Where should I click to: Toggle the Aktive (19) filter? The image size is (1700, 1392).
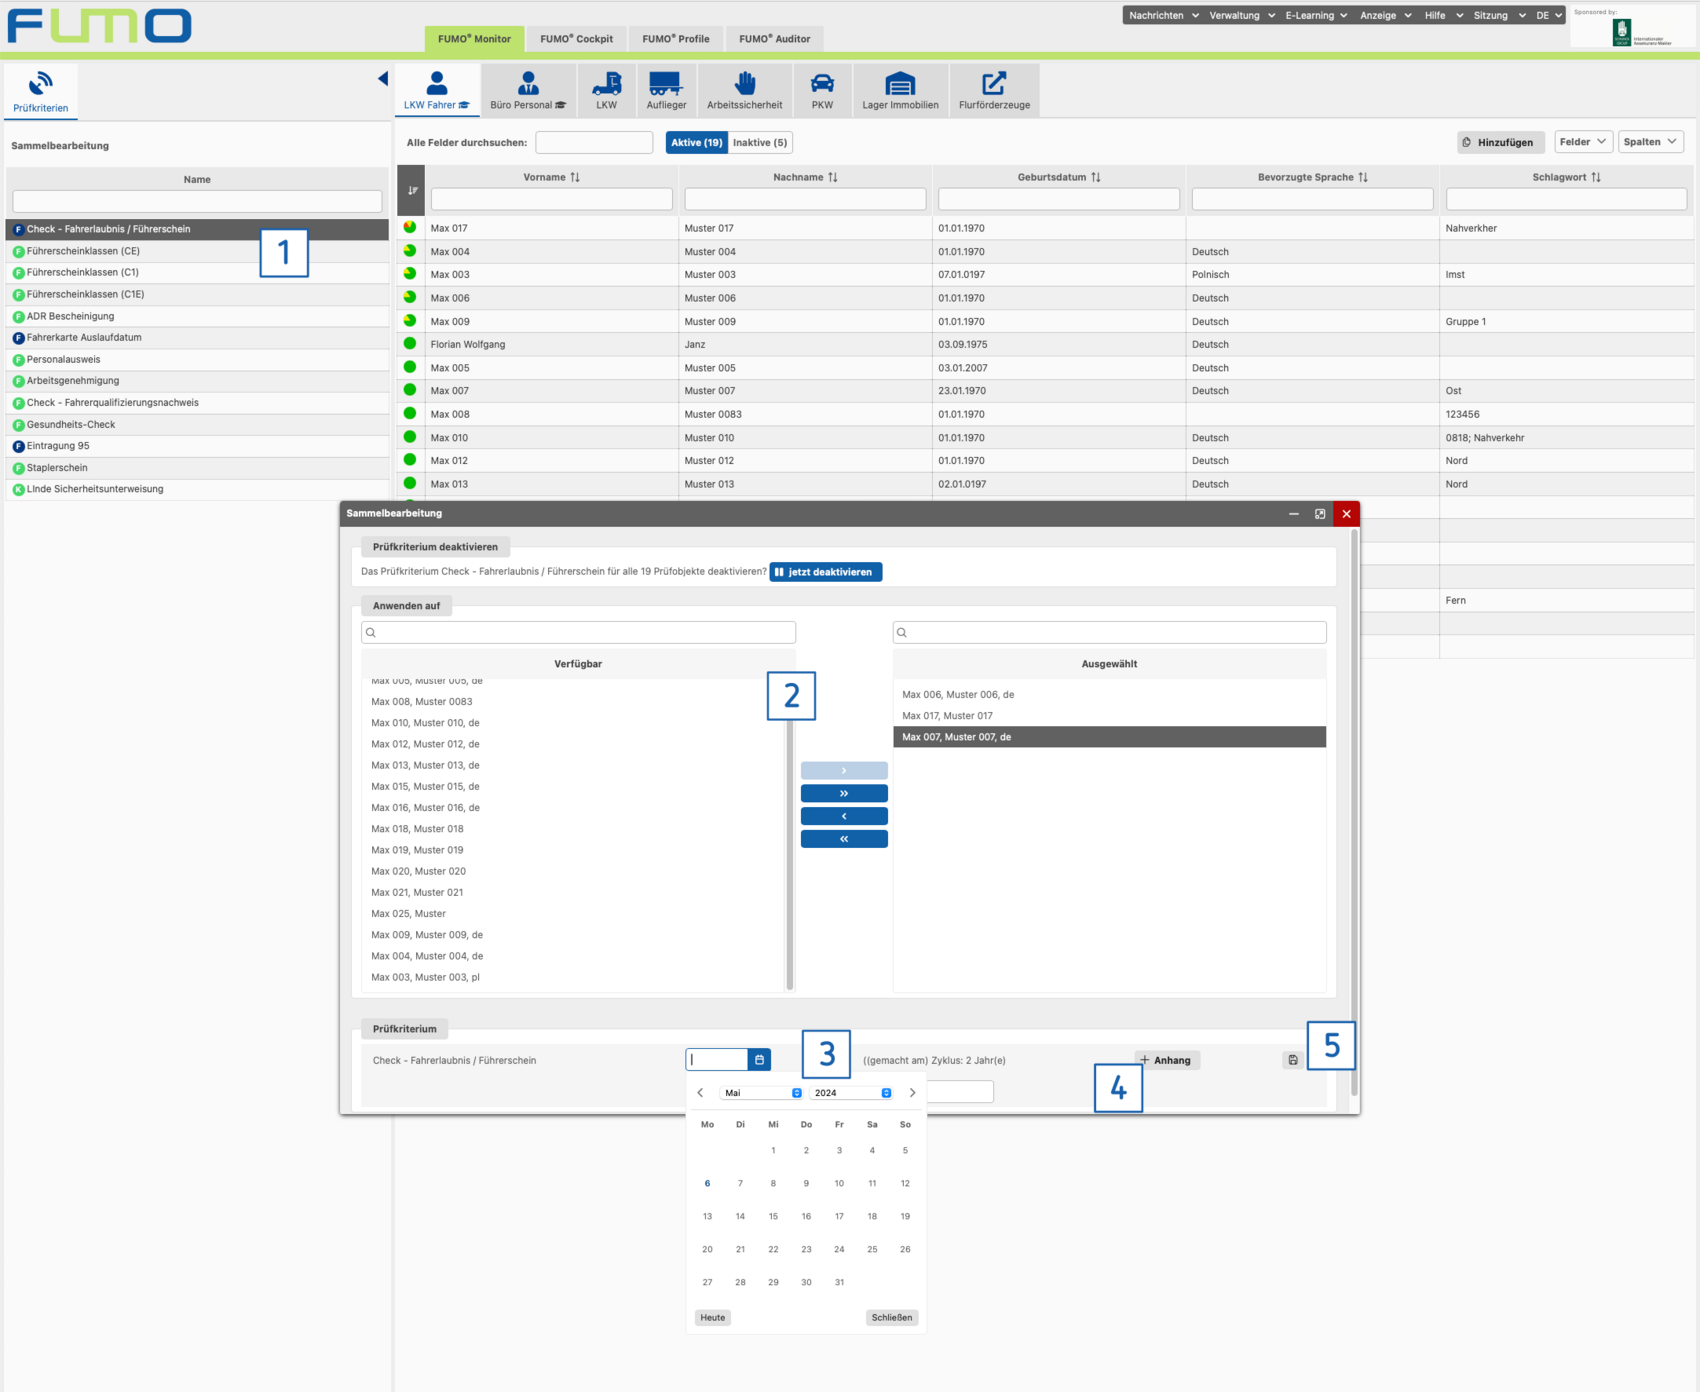pos(697,143)
